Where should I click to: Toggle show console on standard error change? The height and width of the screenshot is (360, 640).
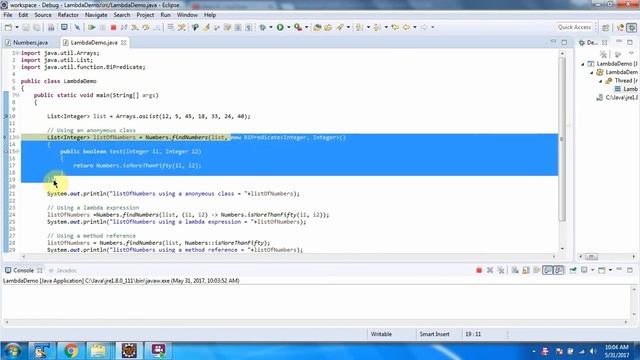tap(558, 270)
